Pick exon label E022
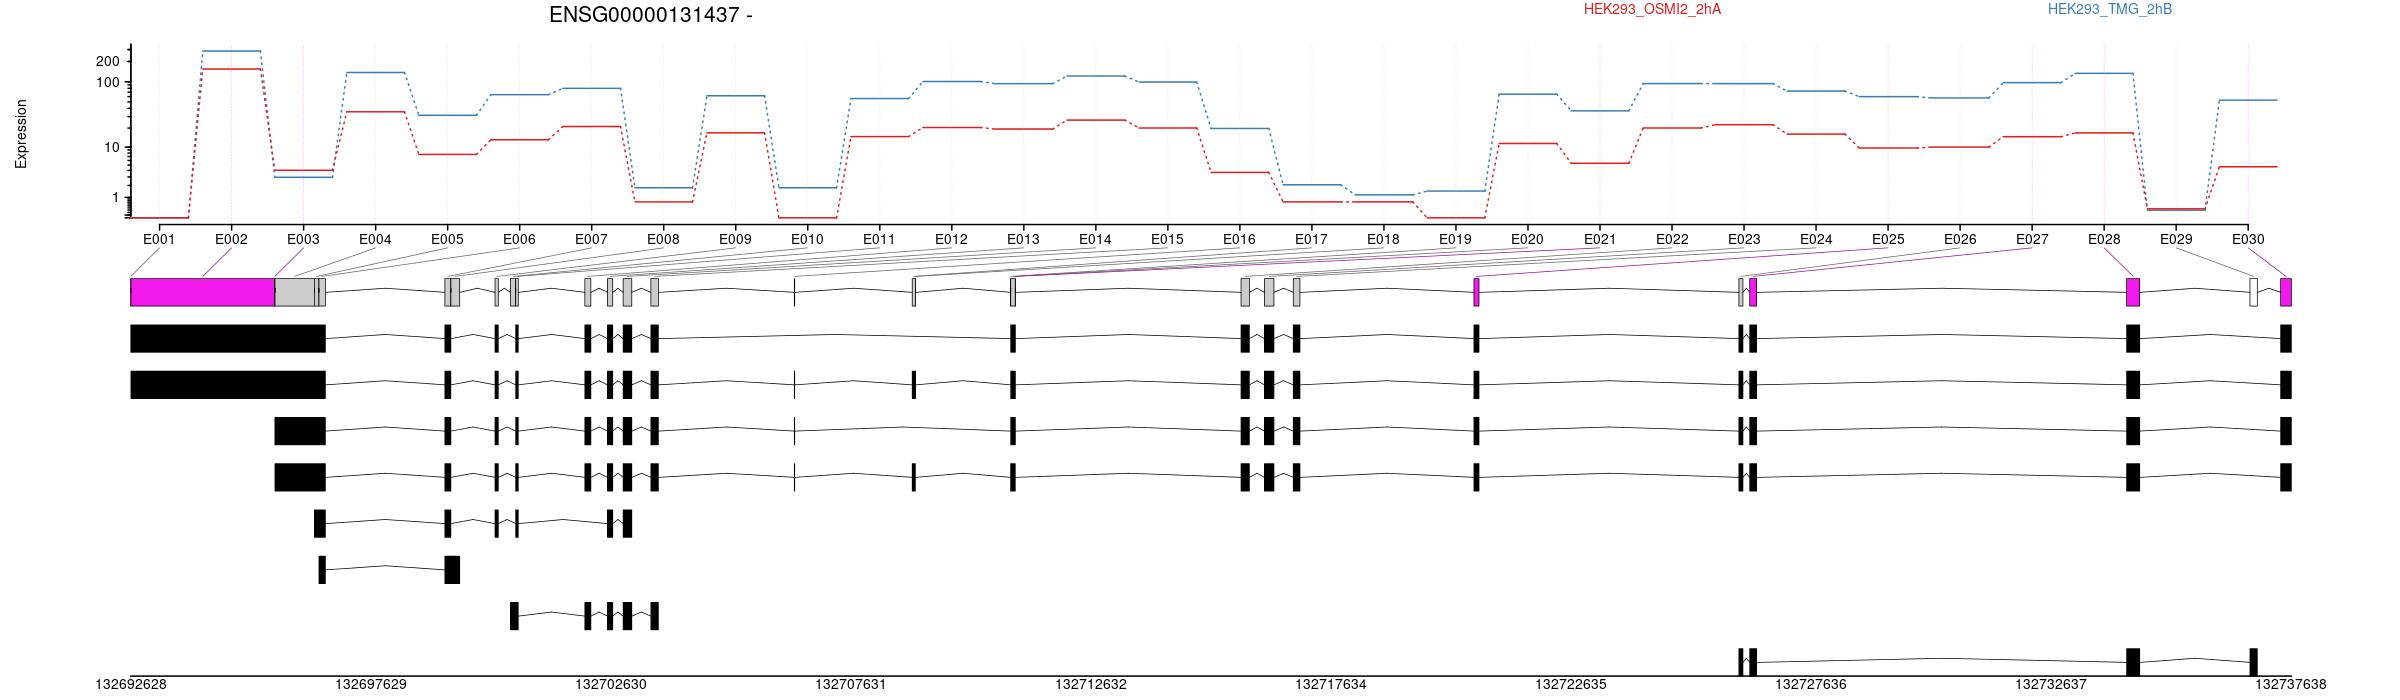This screenshot has width=2400, height=700. click(1672, 239)
